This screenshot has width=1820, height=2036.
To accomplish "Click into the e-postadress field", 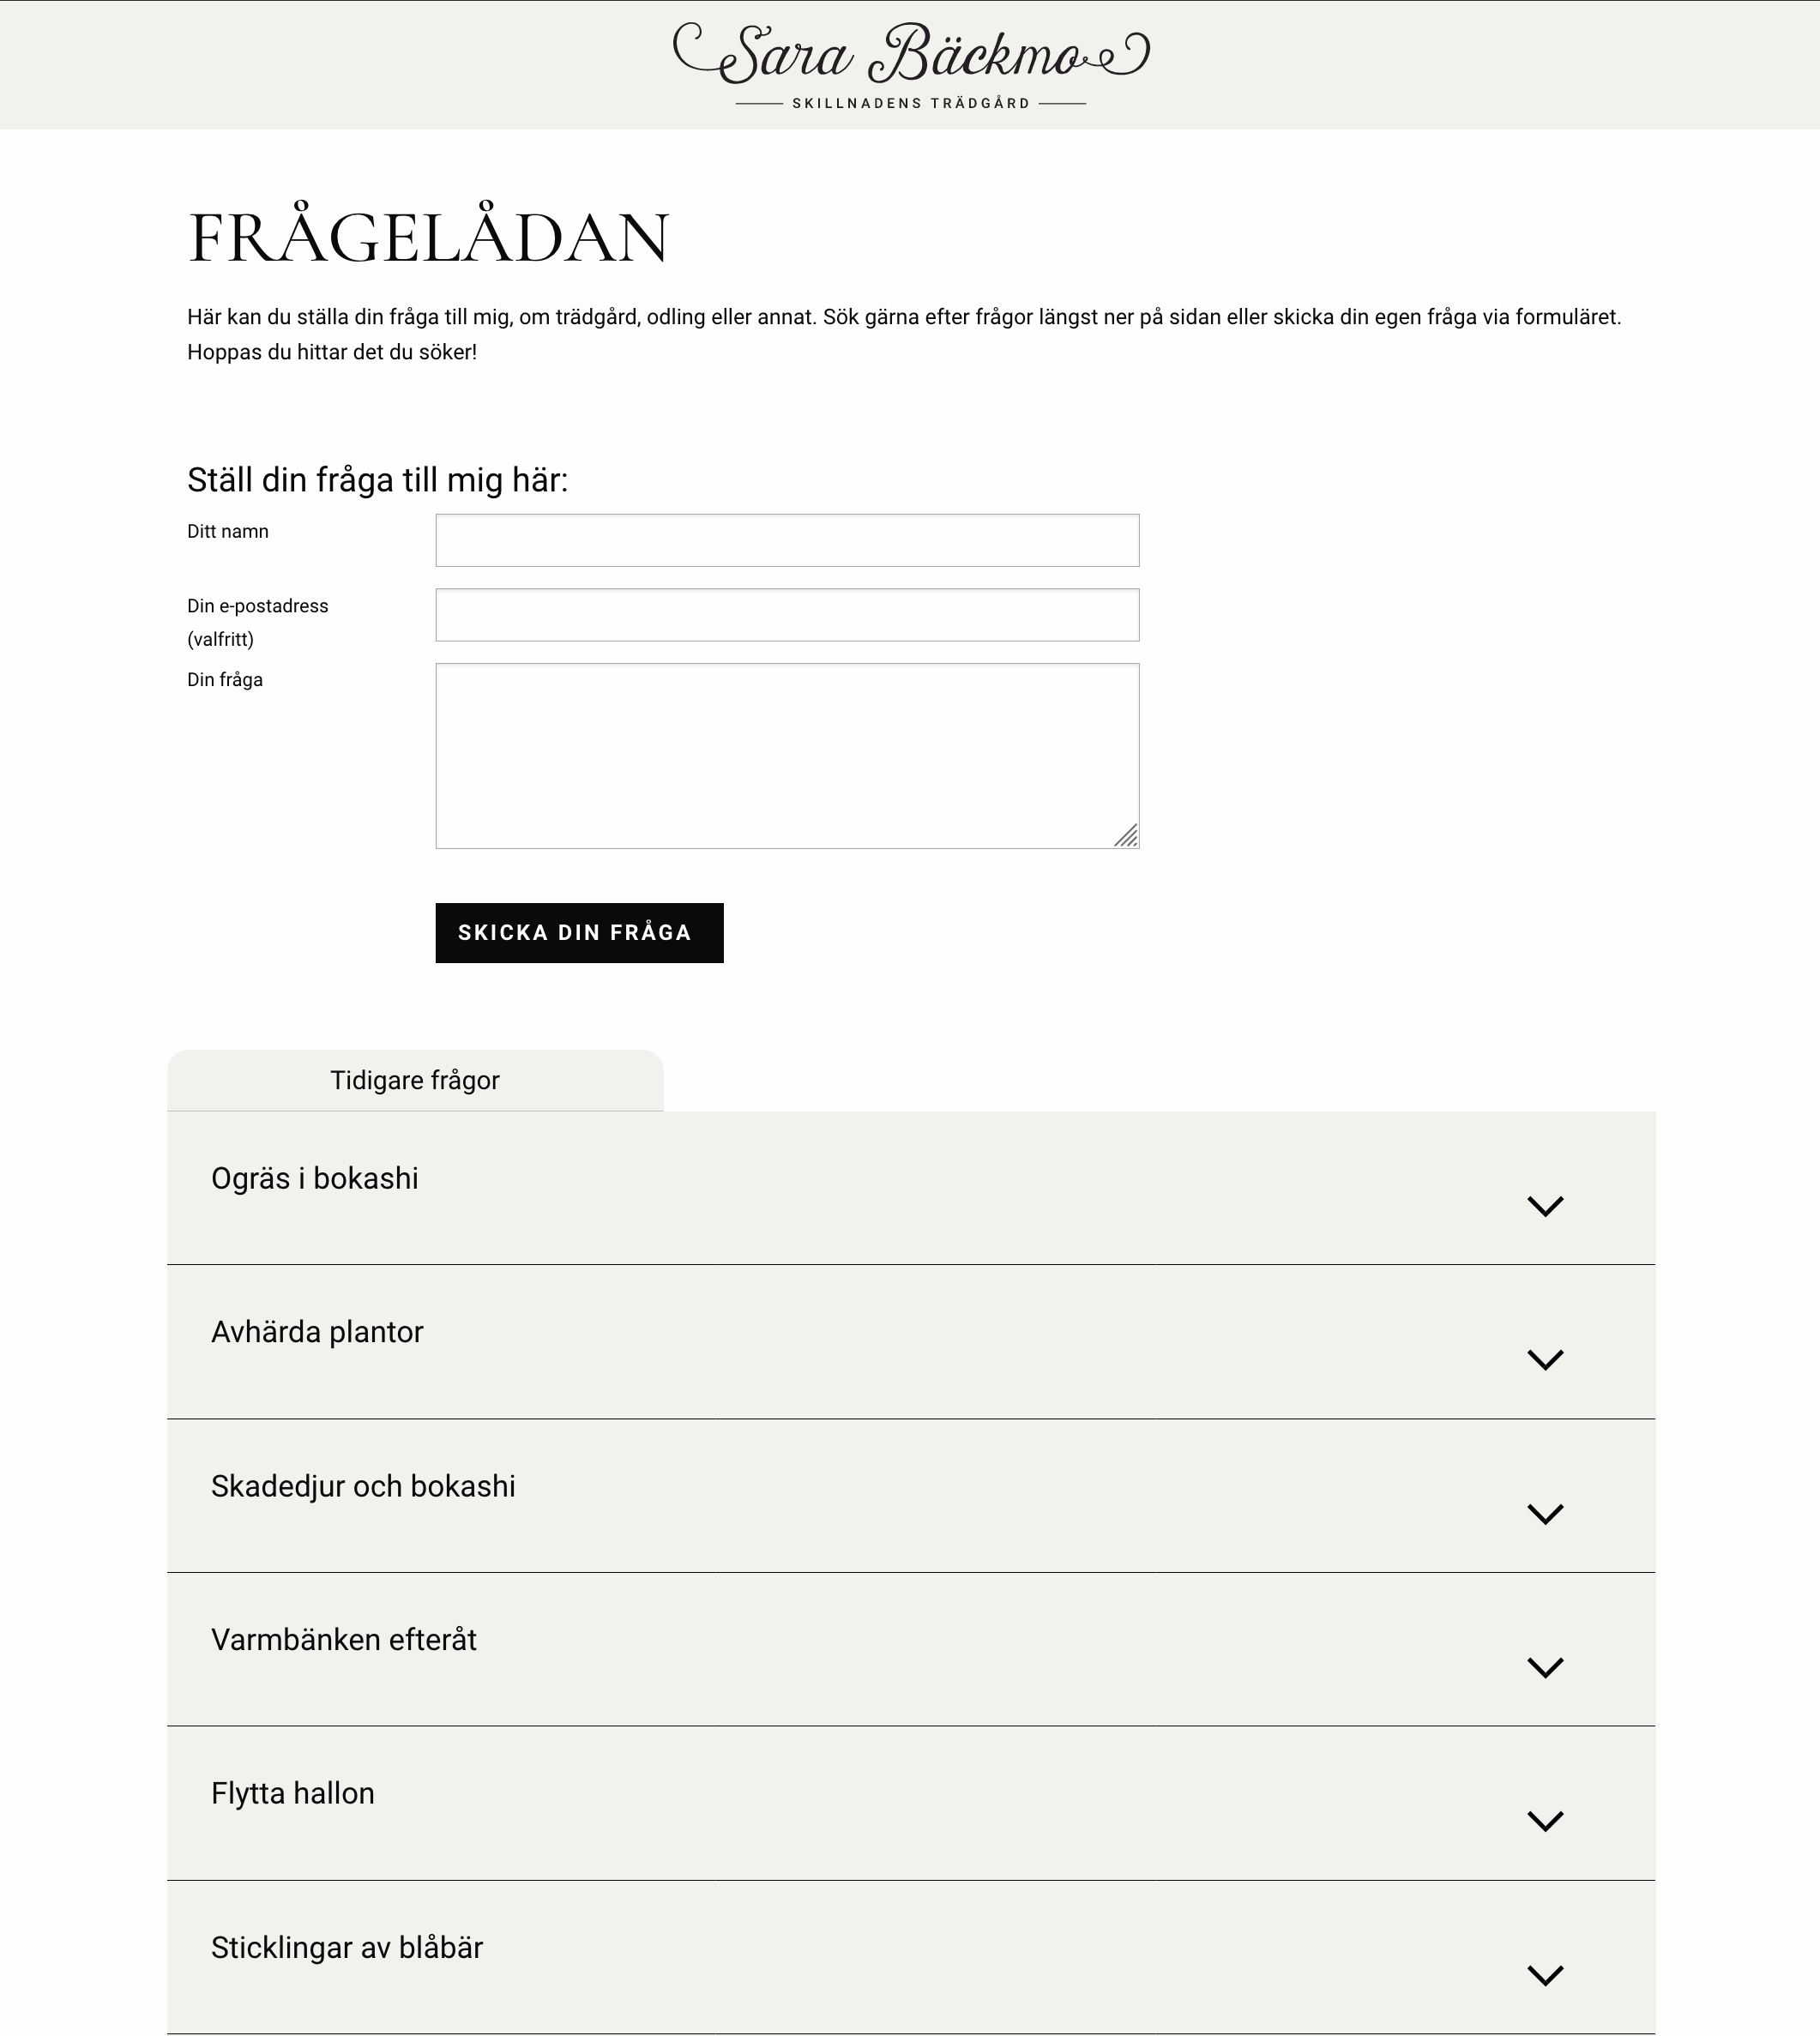I will [787, 615].
